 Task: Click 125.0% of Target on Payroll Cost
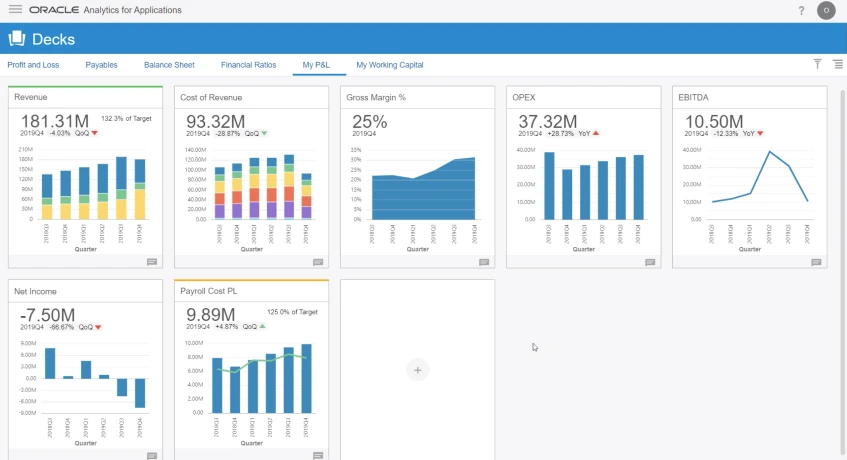coord(292,312)
